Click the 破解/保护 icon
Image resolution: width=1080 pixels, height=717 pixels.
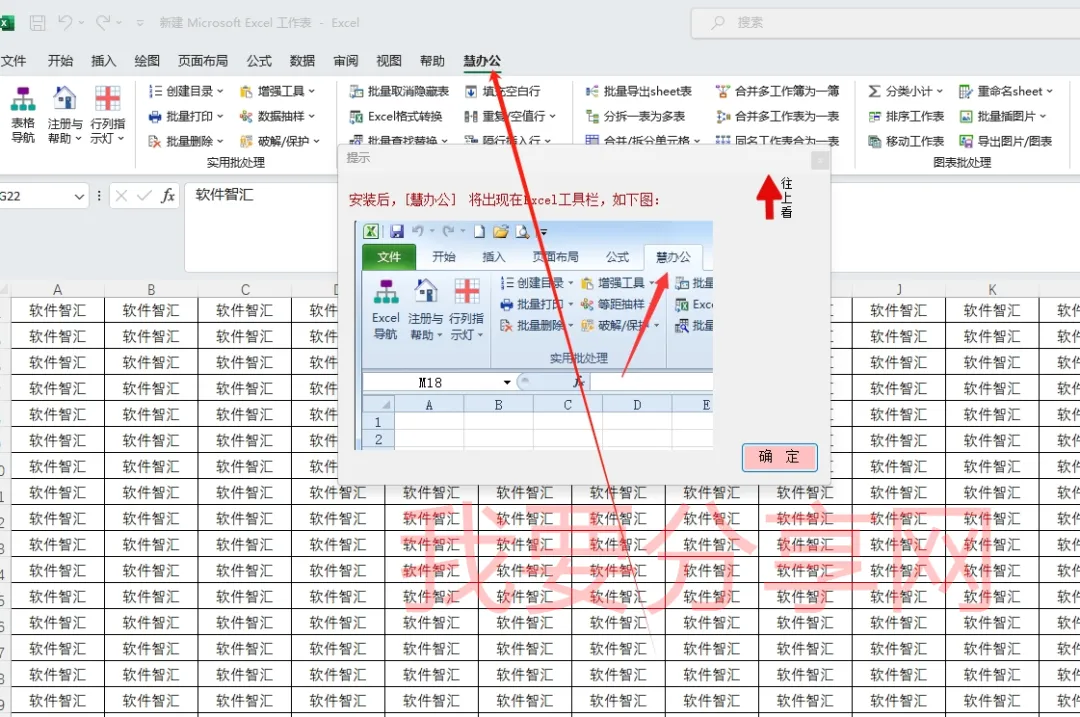coord(246,141)
